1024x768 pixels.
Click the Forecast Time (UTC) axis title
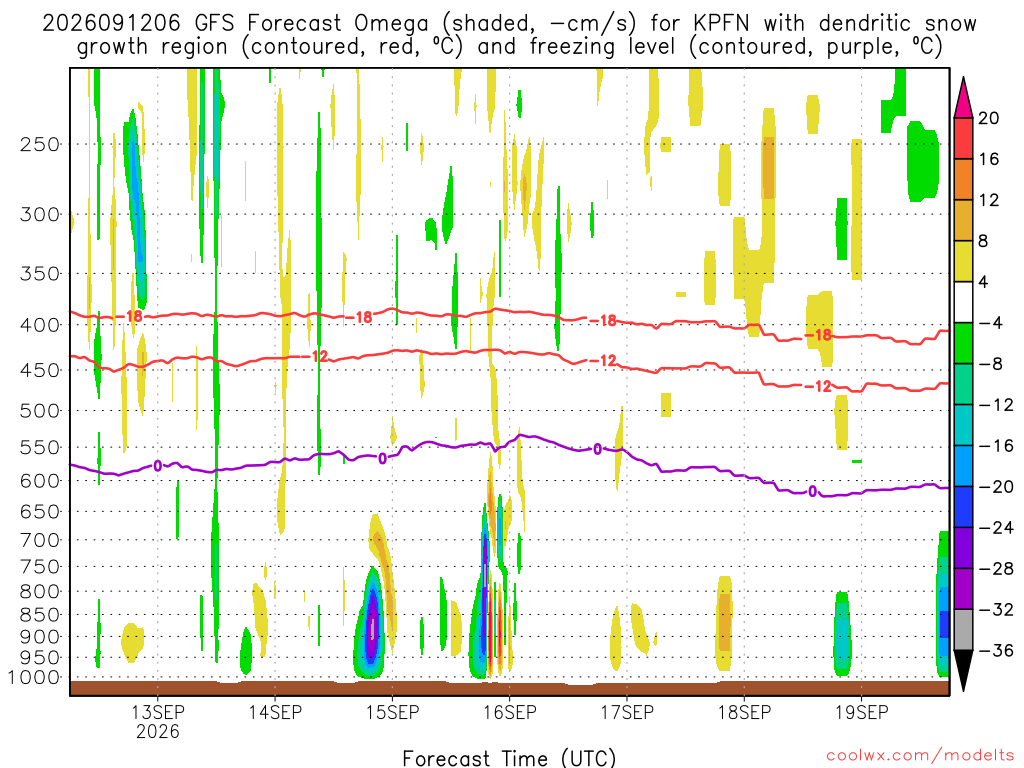(509, 758)
